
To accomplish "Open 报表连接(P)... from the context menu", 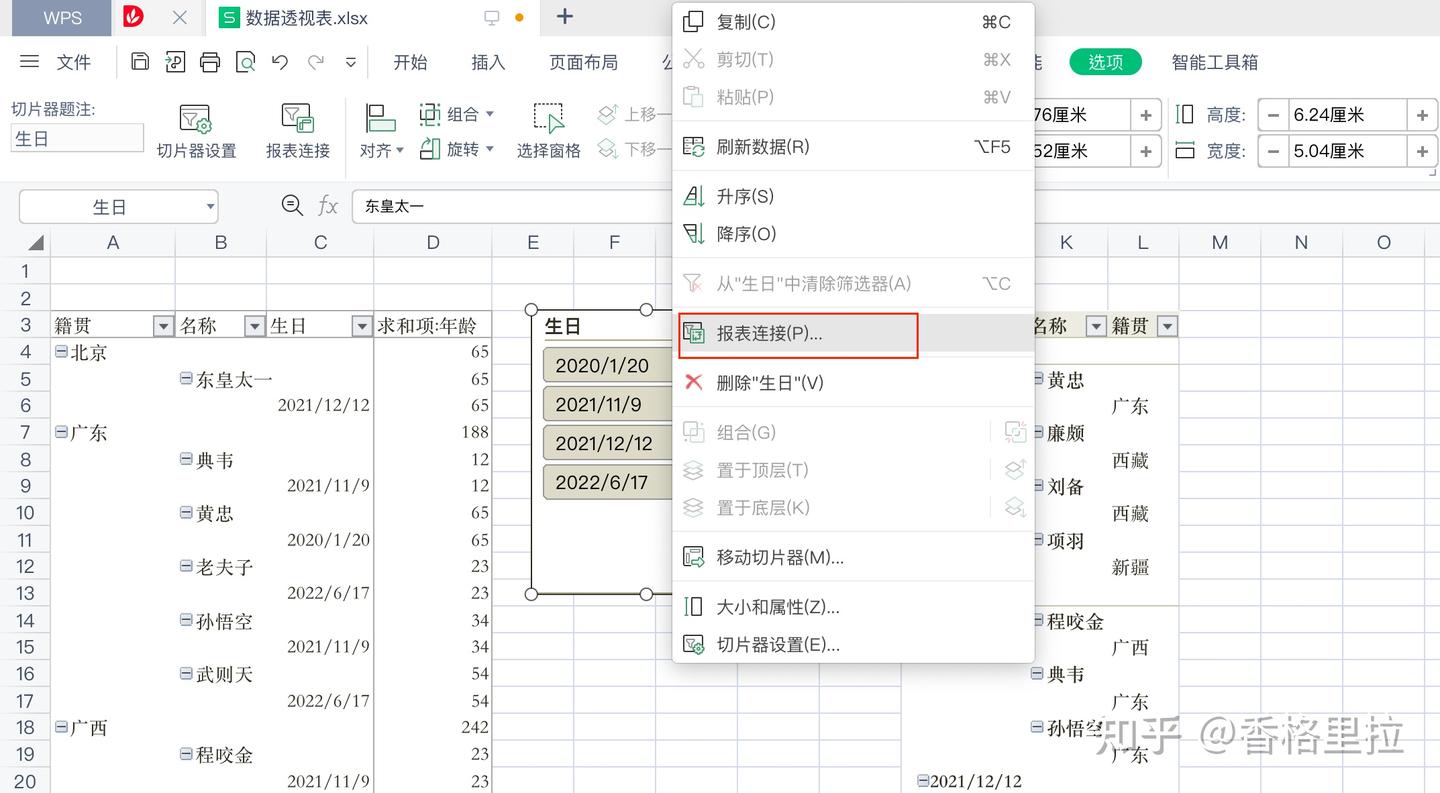I will pos(853,334).
